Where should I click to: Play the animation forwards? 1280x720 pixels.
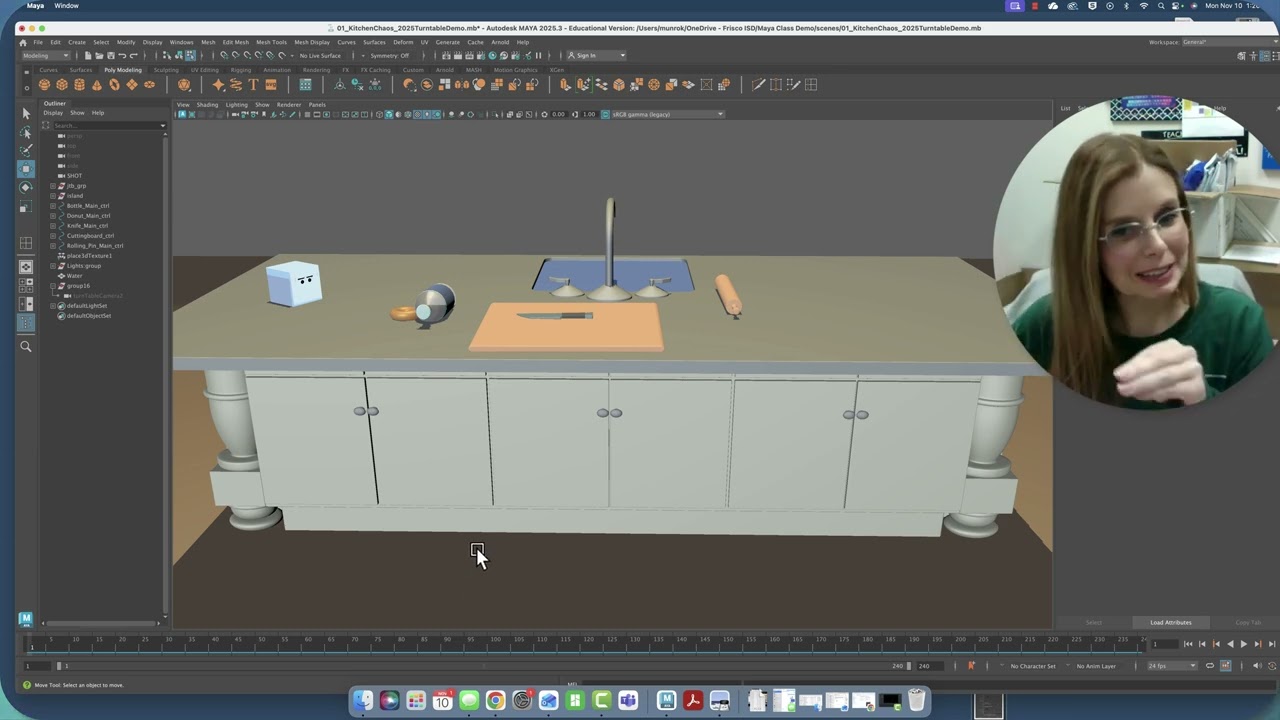pos(1243,645)
